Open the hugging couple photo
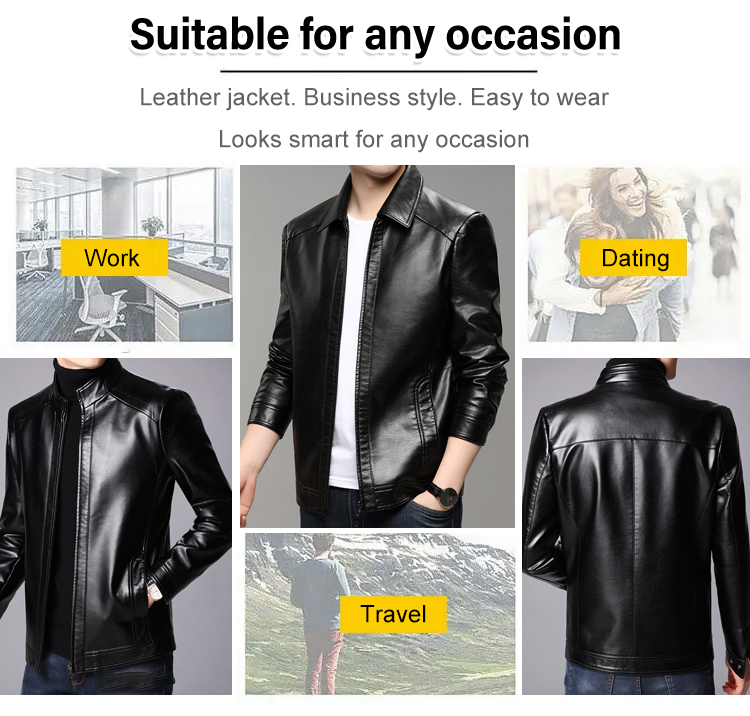750x716 pixels. tap(634, 254)
